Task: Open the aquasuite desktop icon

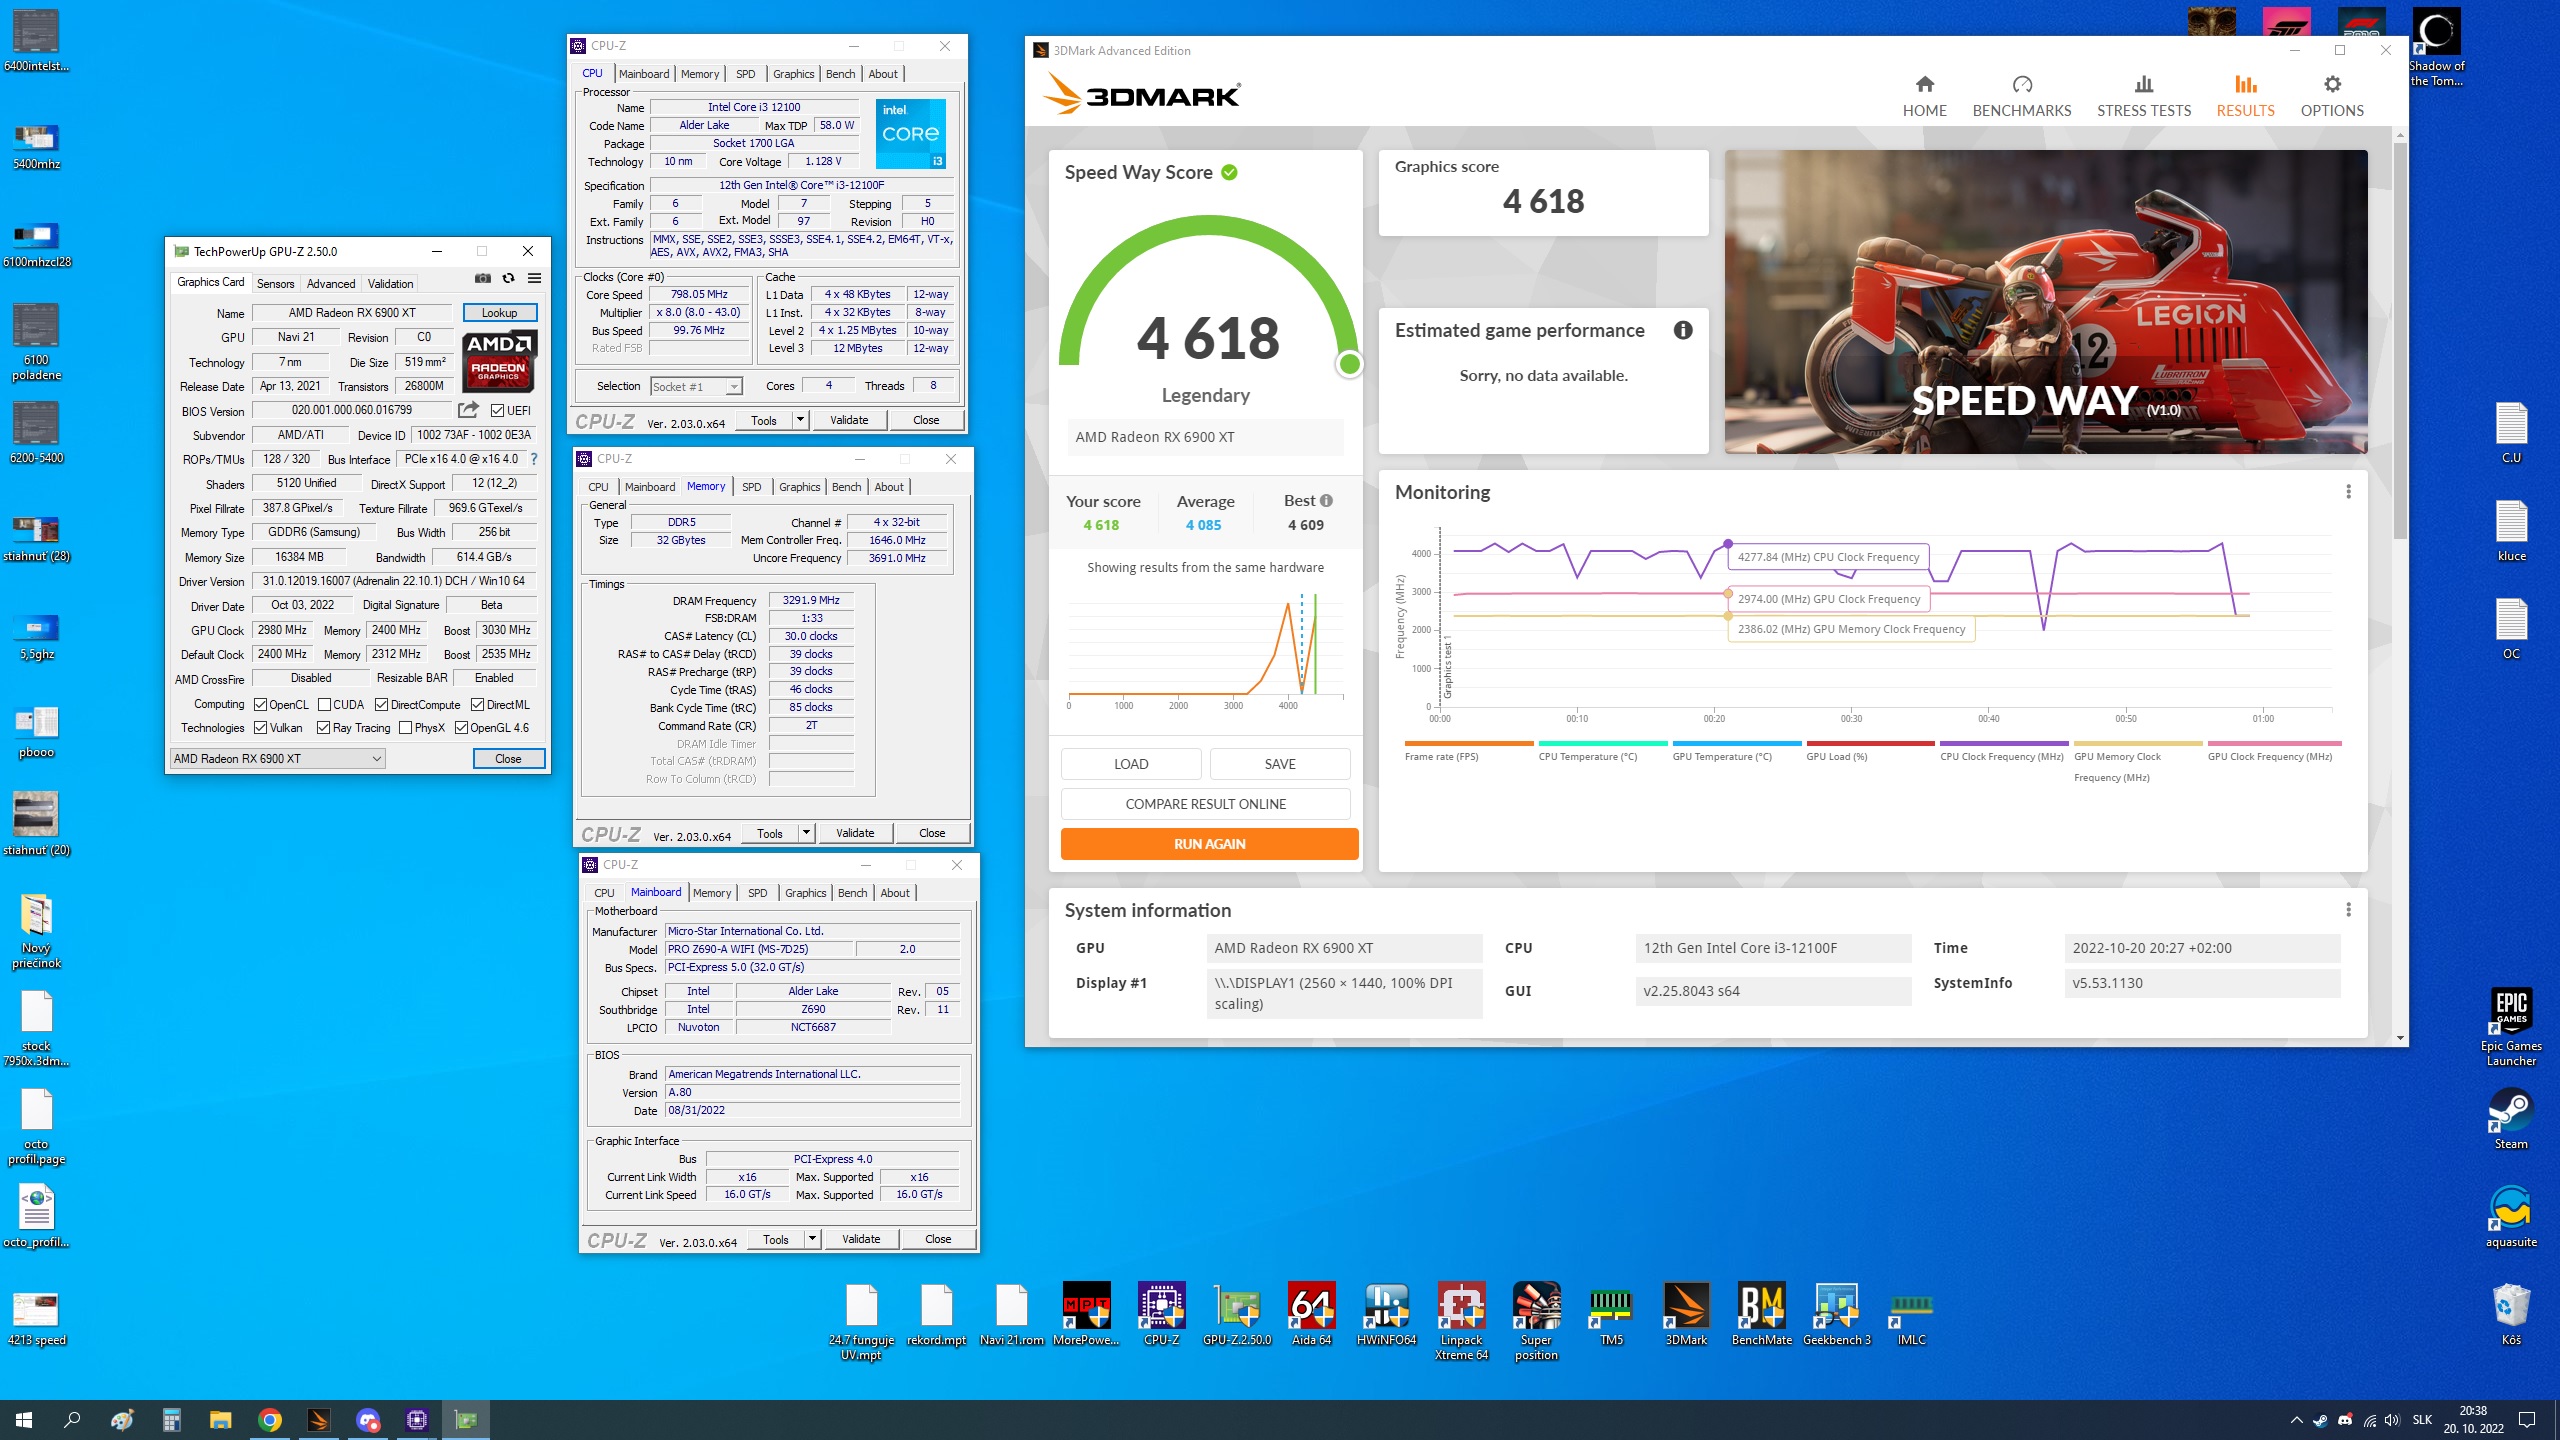Action: [x=2511, y=1217]
